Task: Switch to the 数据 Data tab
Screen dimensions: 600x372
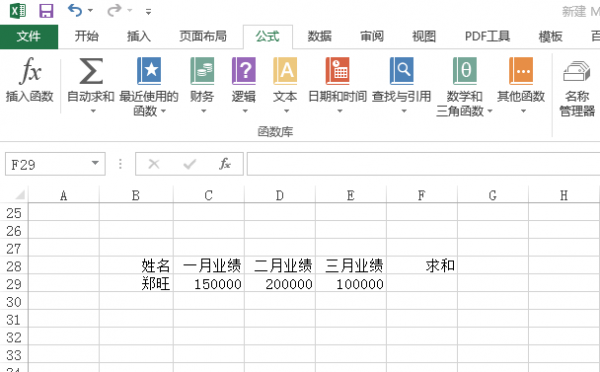Action: 320,36
